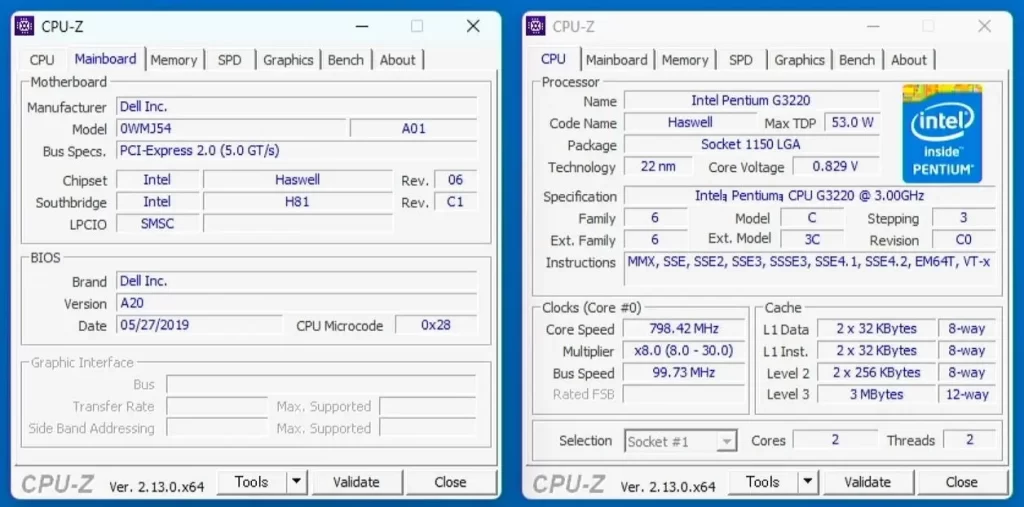1024x507 pixels.
Task: Click the CPU-Z icon in the Mainboard window title bar
Action: pyautogui.click(x=25, y=26)
